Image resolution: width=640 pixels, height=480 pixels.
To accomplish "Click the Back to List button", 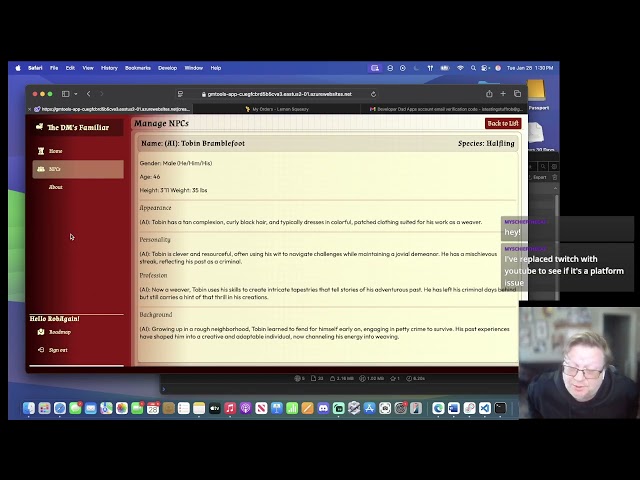I will coord(503,123).
